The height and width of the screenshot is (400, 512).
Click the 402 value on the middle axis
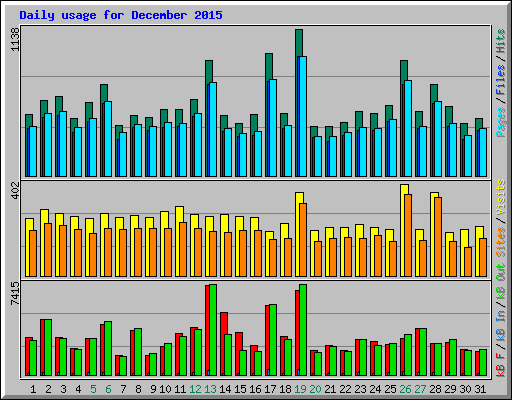click(x=15, y=190)
